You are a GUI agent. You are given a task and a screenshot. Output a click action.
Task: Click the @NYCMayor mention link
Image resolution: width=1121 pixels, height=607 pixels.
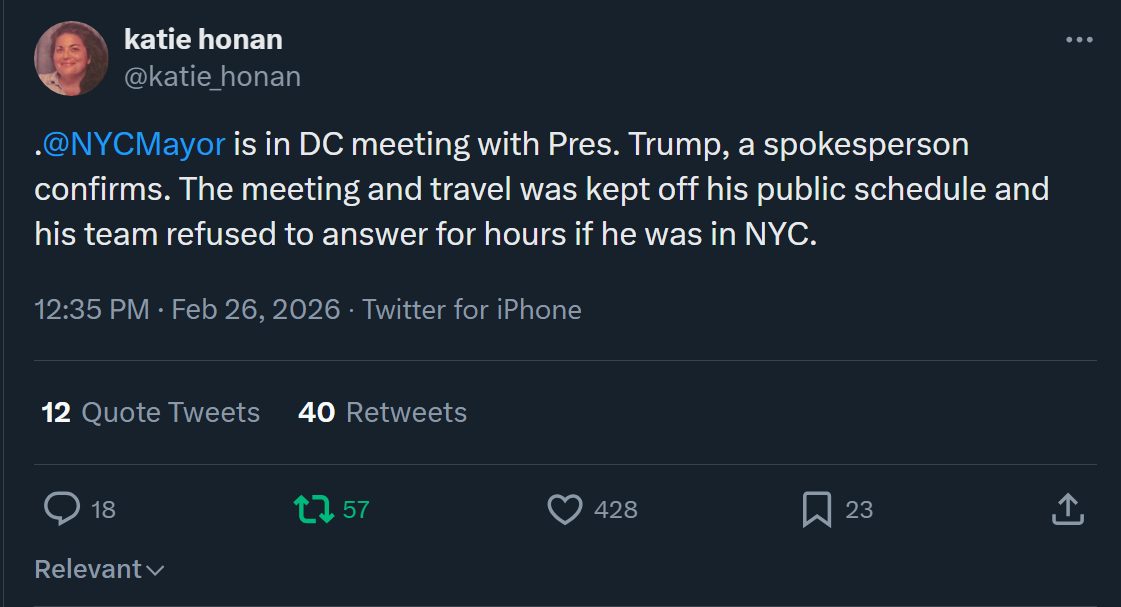(x=134, y=144)
